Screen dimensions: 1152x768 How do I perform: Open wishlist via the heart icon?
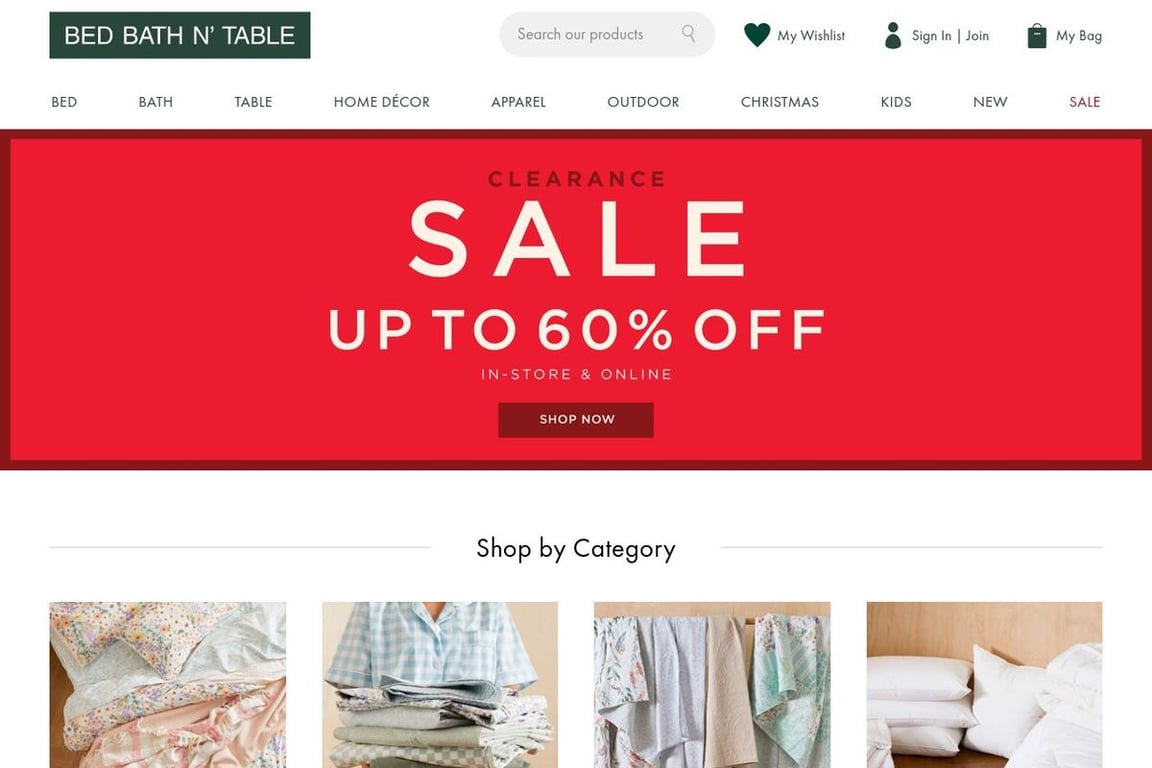[757, 35]
